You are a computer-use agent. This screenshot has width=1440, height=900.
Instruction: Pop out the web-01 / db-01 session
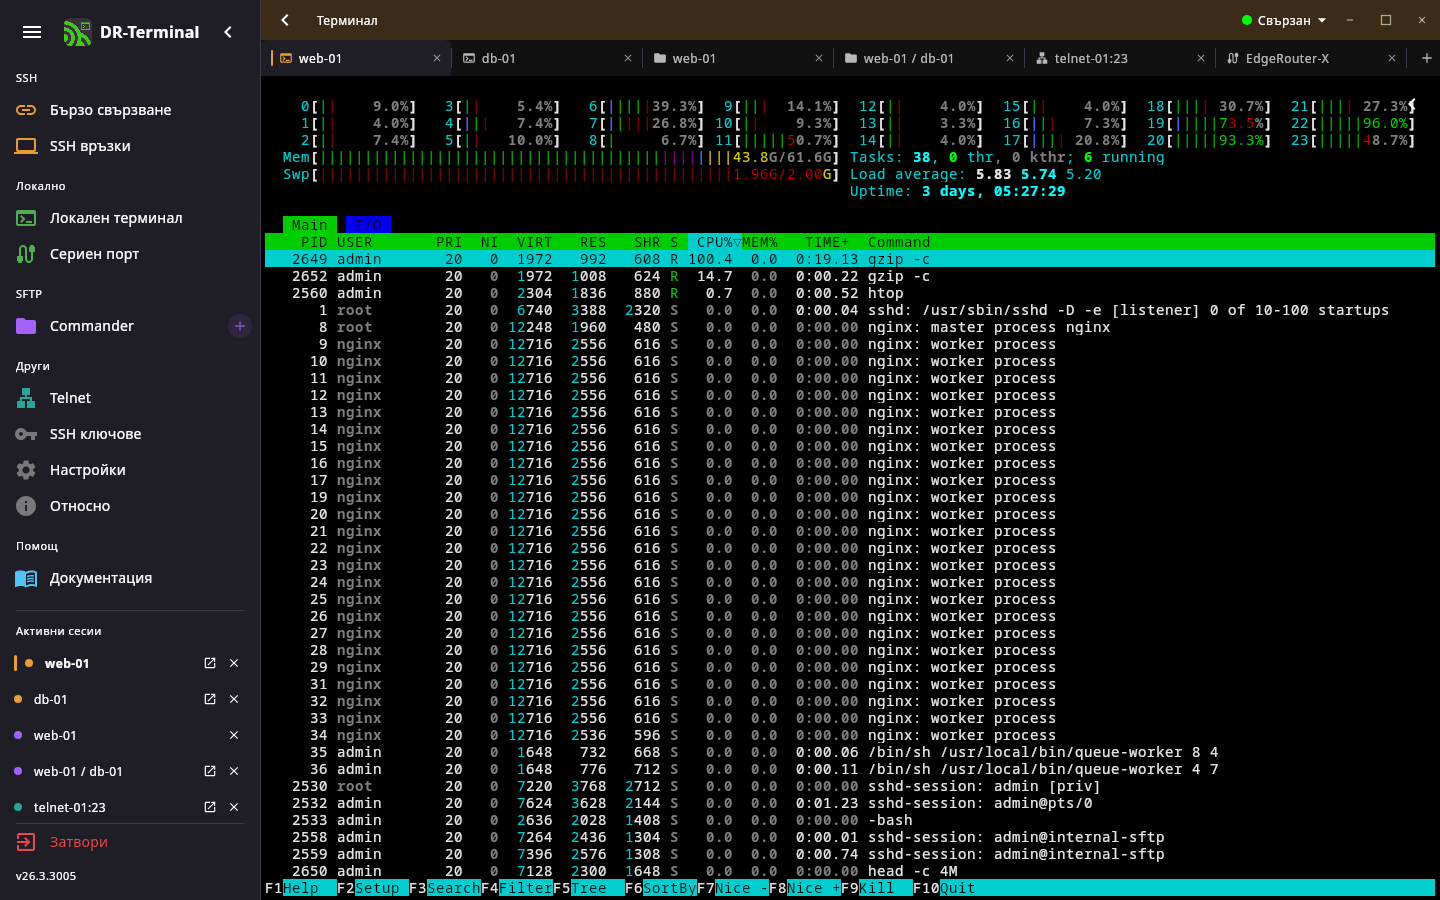coord(210,771)
